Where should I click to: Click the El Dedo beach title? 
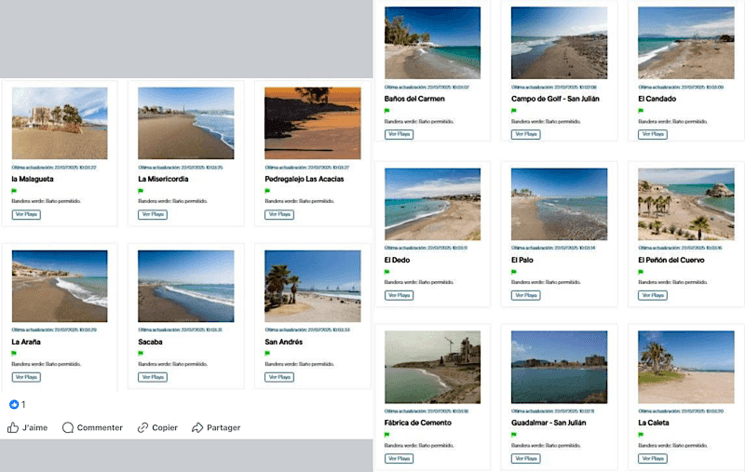click(397, 260)
